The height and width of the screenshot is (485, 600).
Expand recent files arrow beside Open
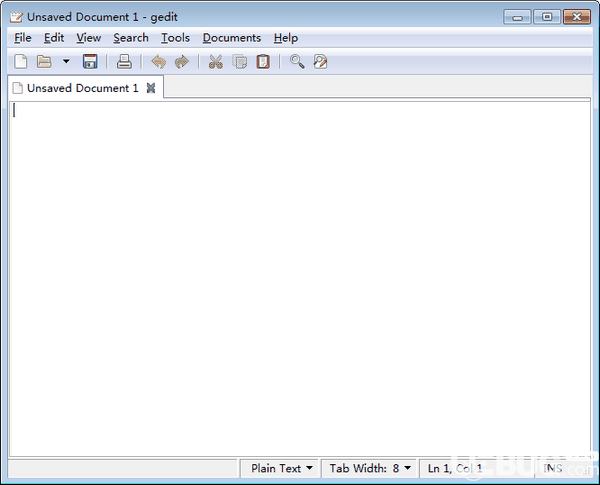pos(66,61)
